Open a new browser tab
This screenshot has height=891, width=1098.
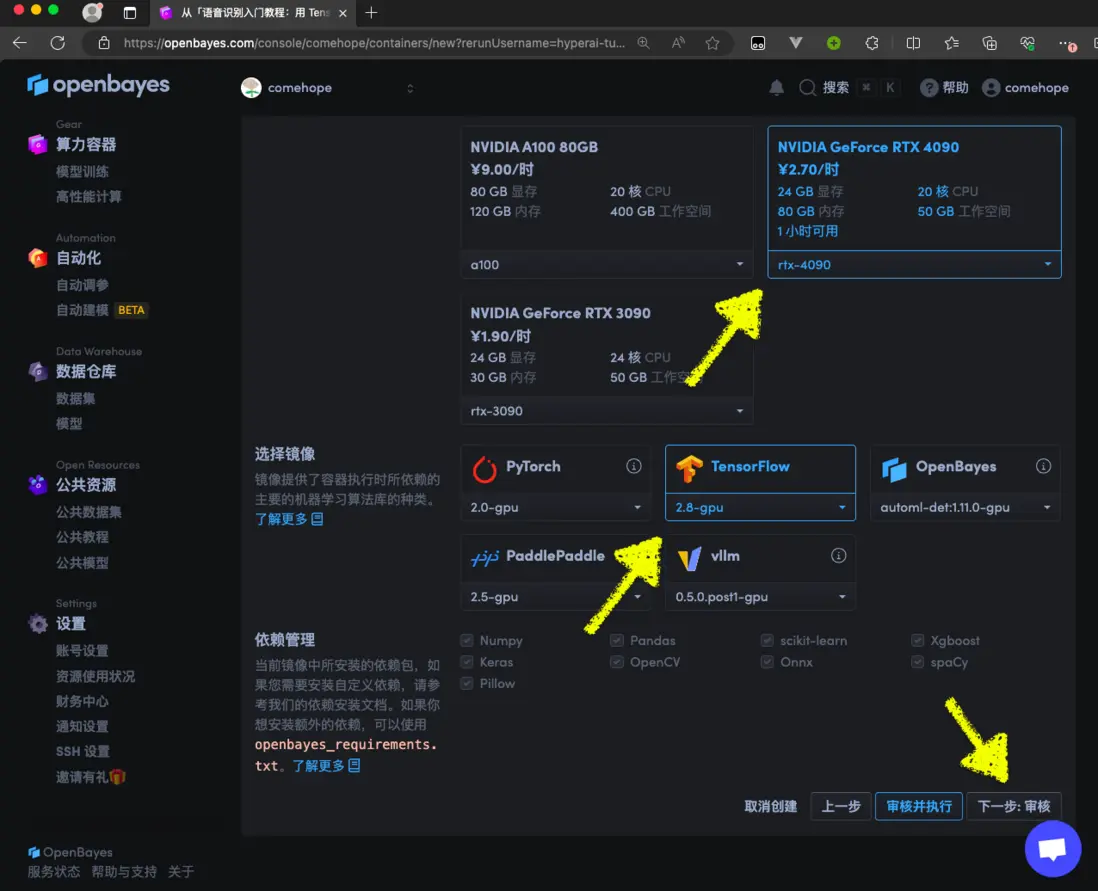pos(371,13)
